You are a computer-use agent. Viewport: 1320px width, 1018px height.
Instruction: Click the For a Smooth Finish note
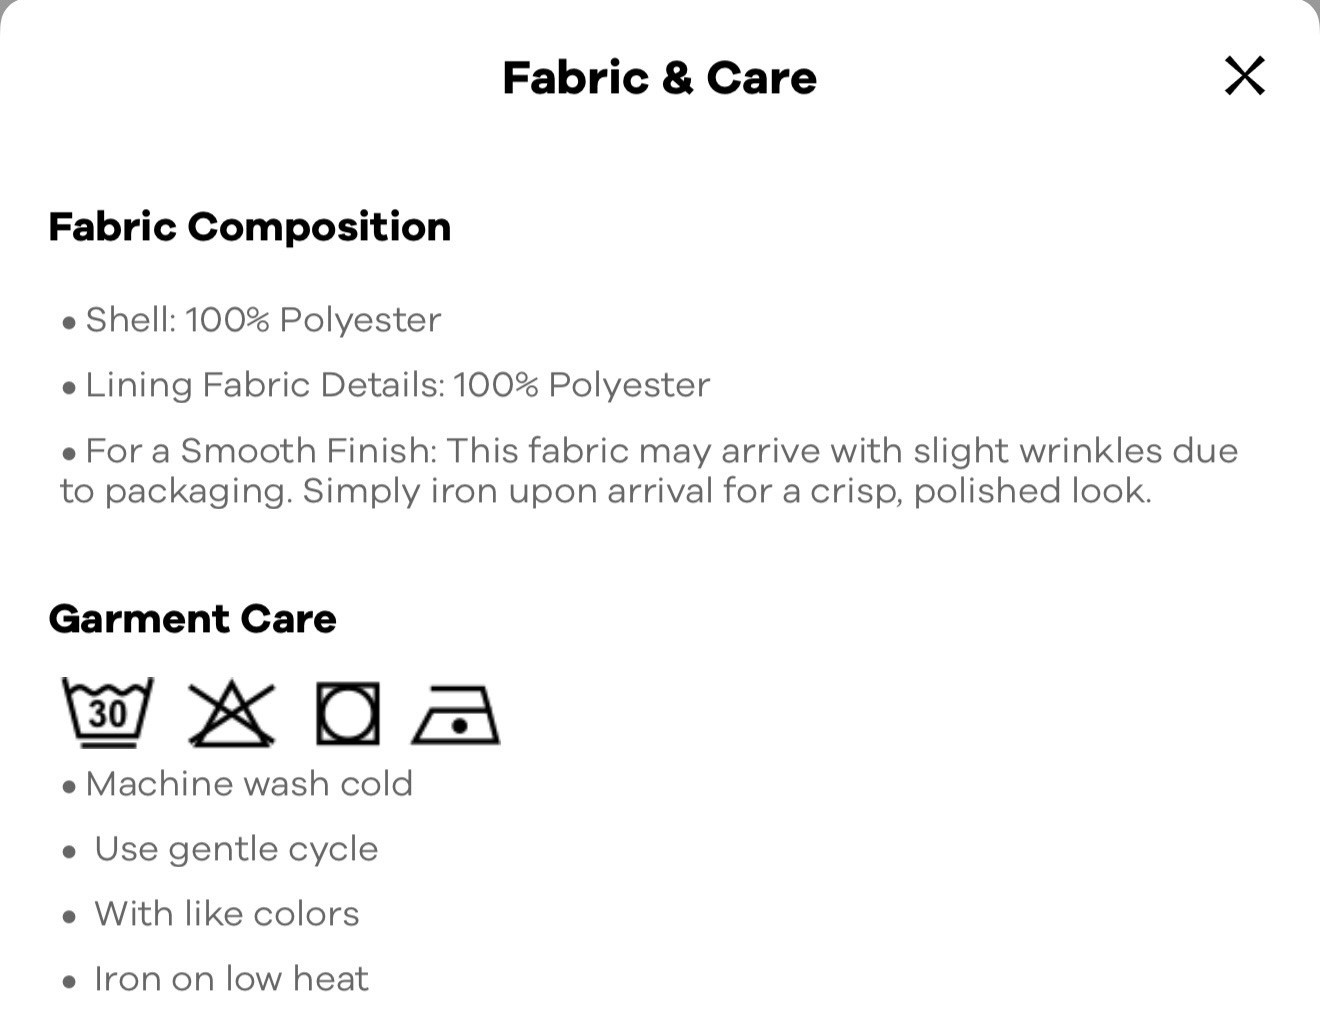point(649,470)
